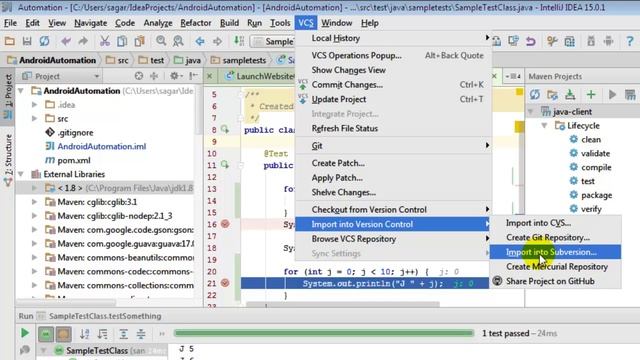Click the Find magnifier icon

tap(161, 41)
